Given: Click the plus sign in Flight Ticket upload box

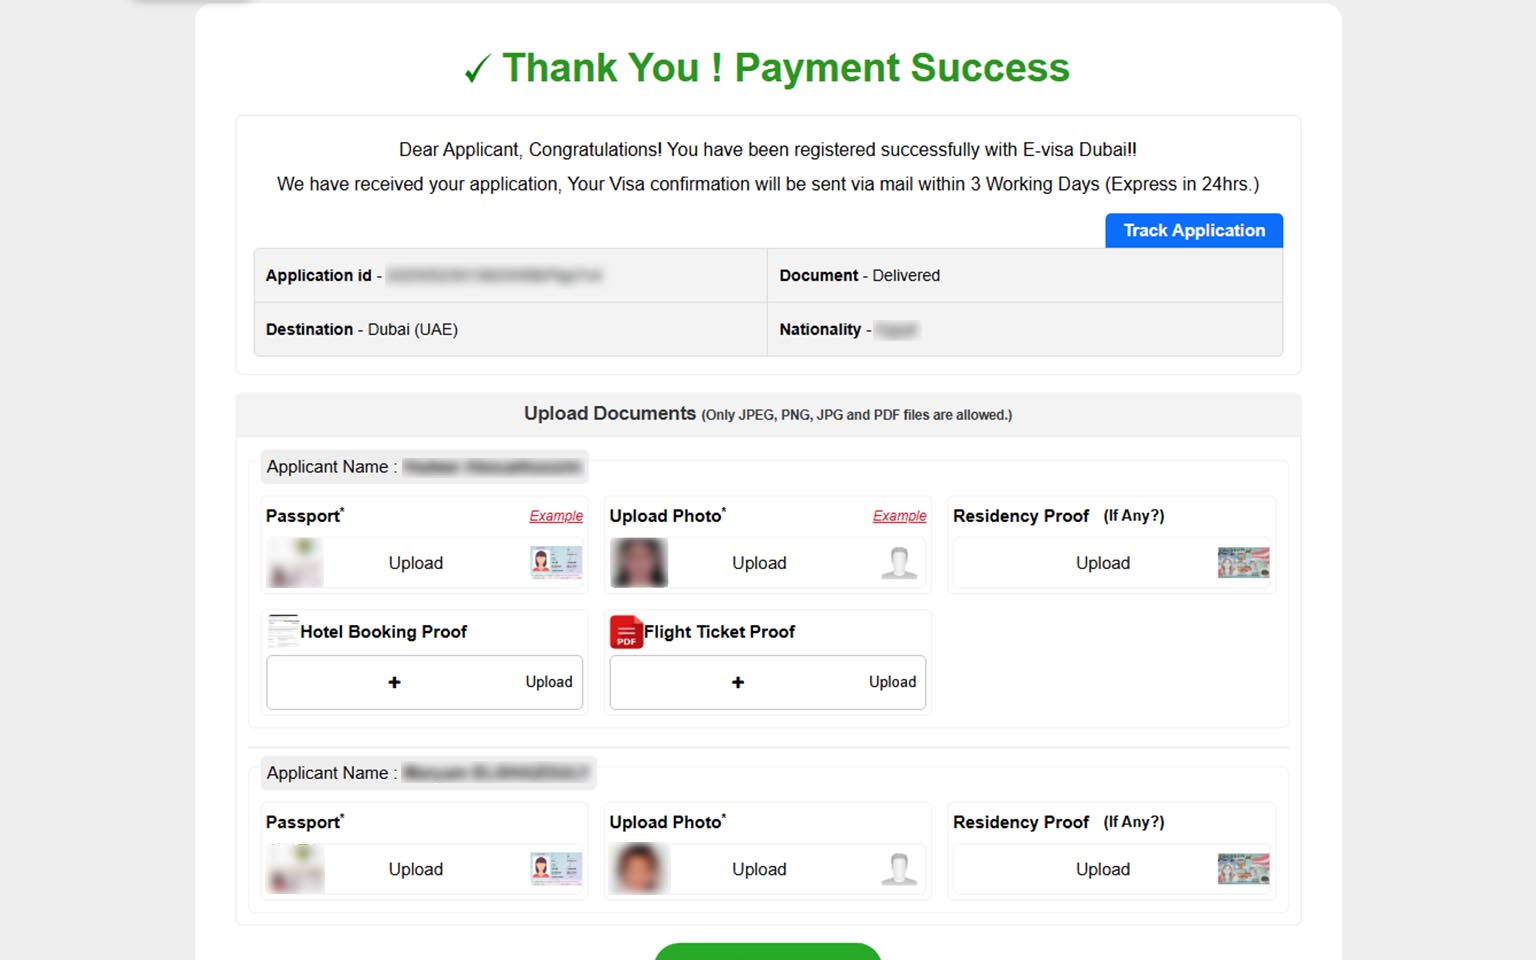Looking at the screenshot, I should click(738, 682).
